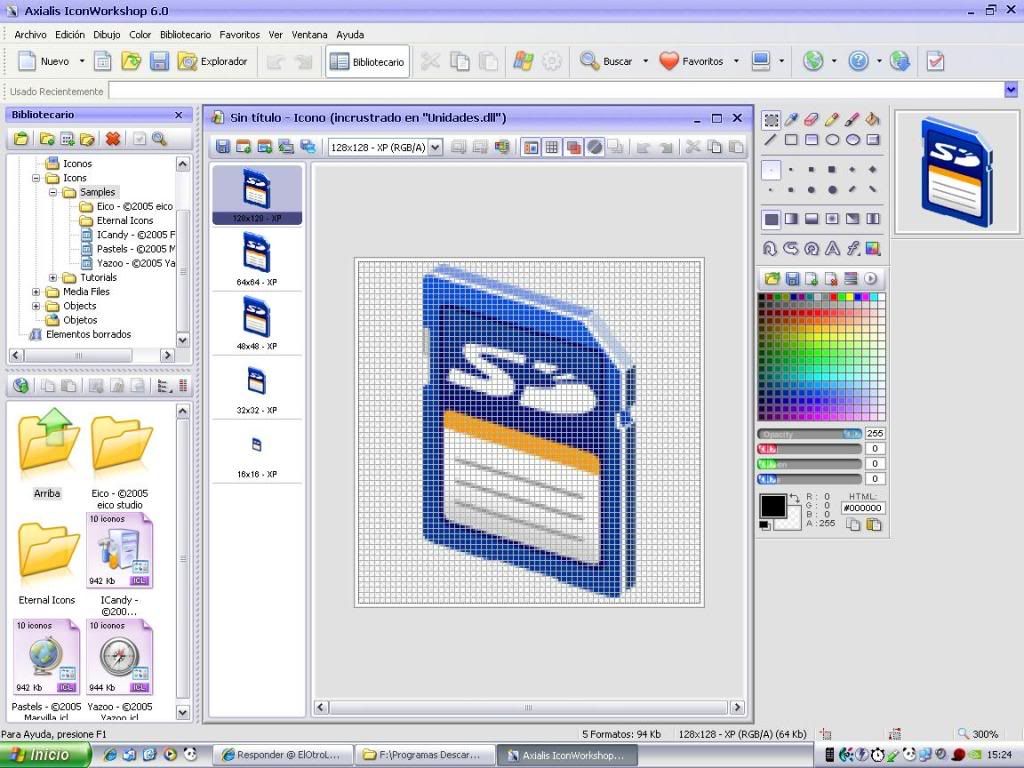Toggle the pixel grid display button
Screen dimensions: 1024x768
click(552, 147)
